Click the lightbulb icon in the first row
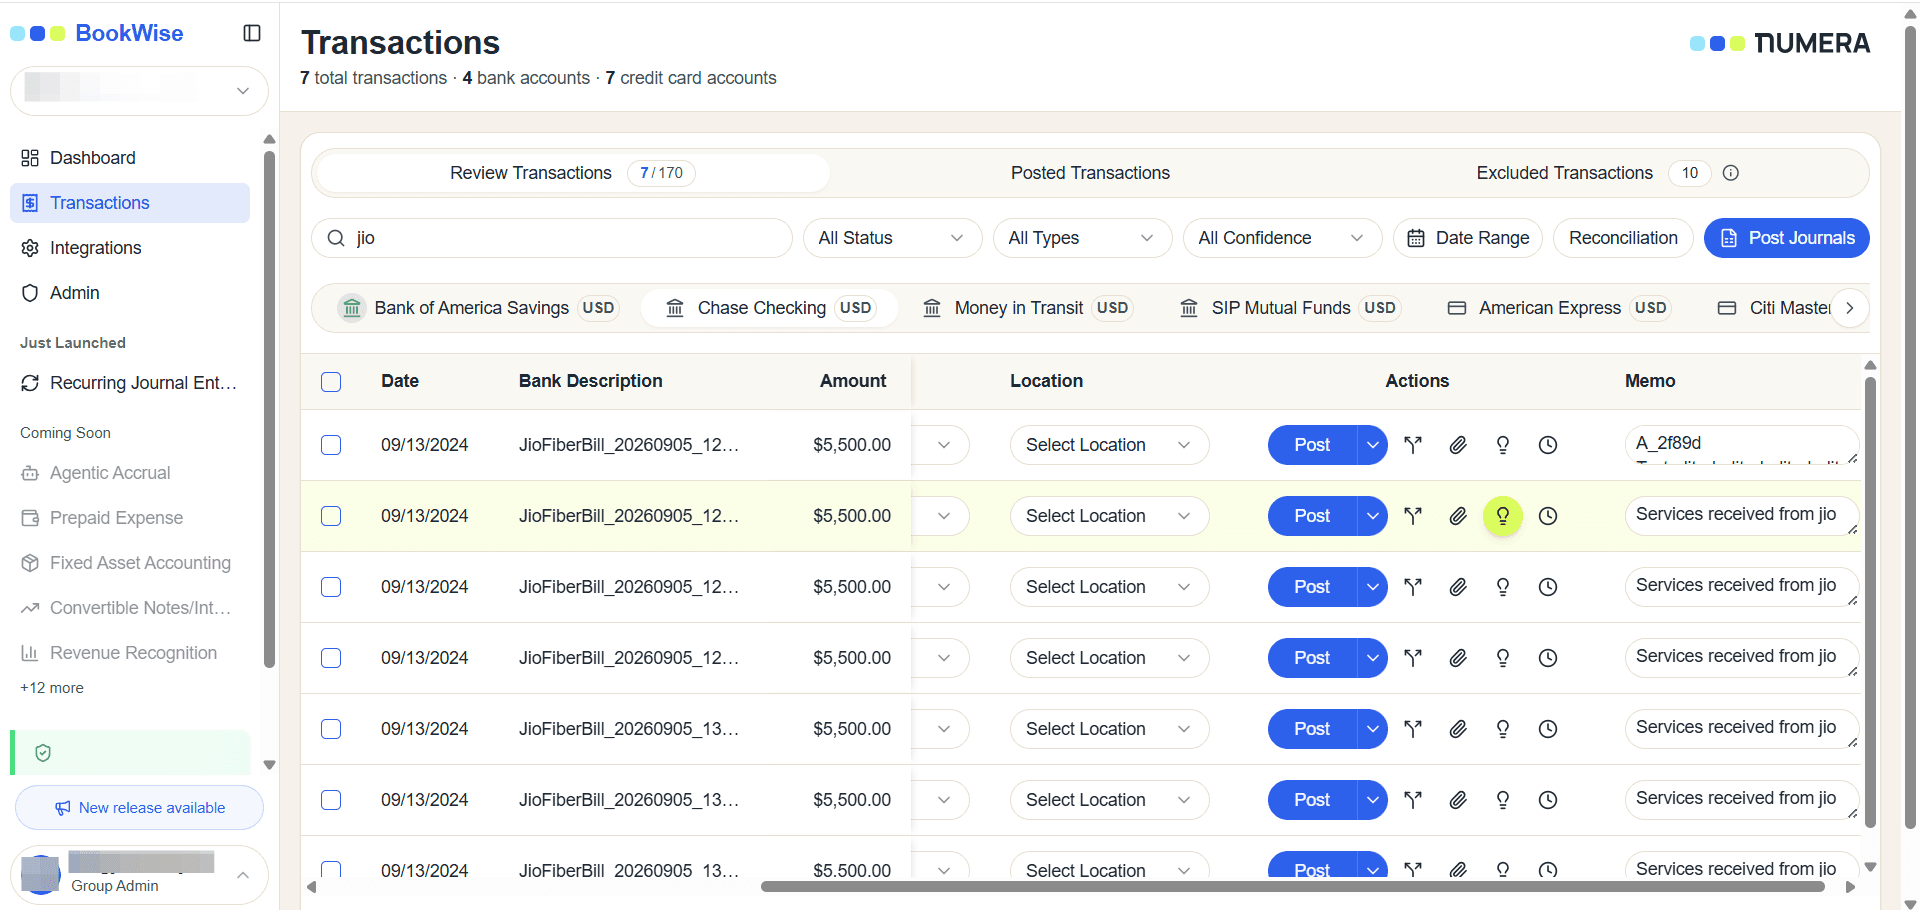The image size is (1920, 910). coord(1503,445)
